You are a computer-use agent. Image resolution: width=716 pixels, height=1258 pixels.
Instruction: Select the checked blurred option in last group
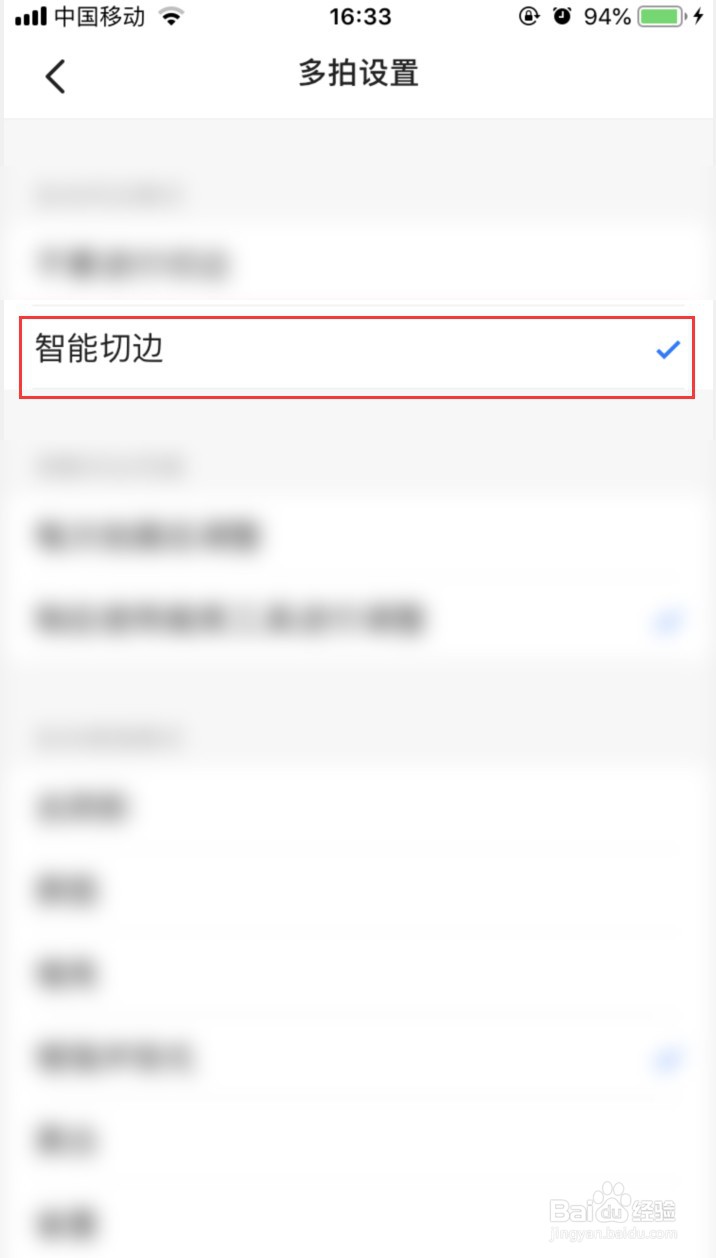click(357, 1056)
